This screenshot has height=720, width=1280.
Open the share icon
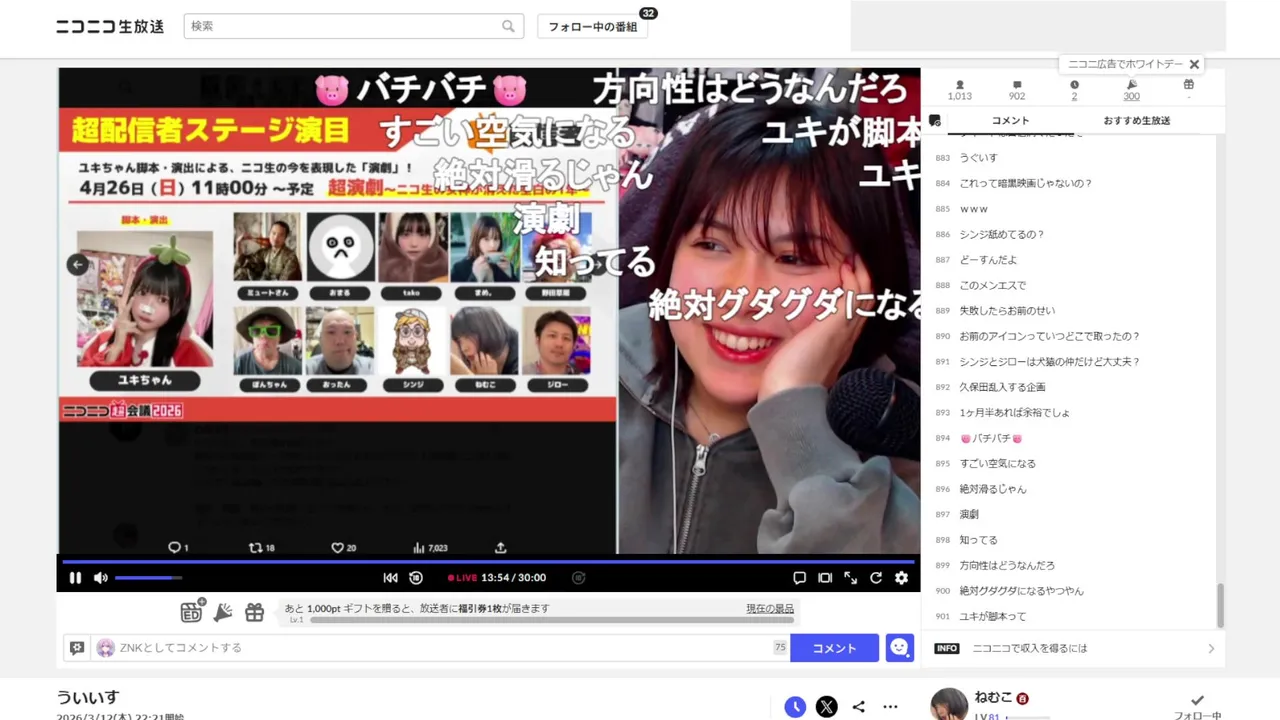pos(858,707)
